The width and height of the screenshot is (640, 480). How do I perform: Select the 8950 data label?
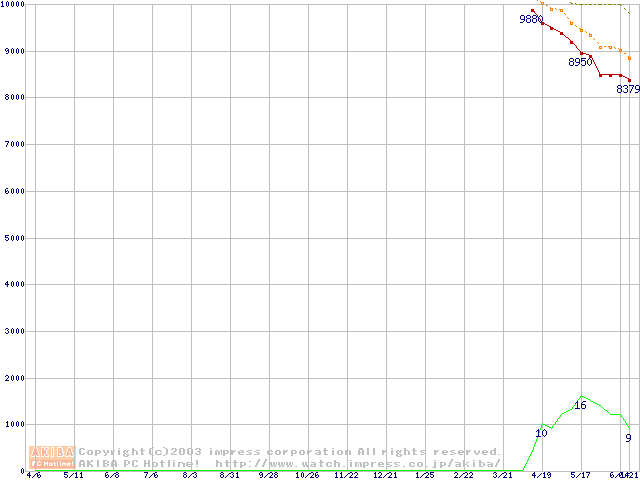pyautogui.click(x=580, y=62)
